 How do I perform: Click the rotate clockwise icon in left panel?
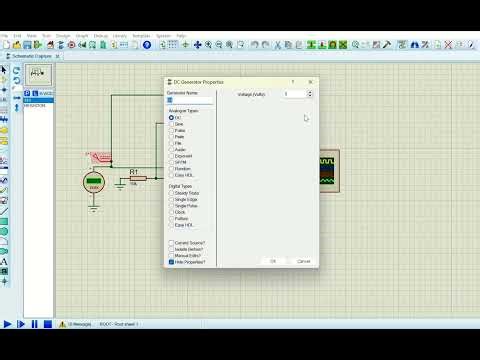[x=16, y=70]
